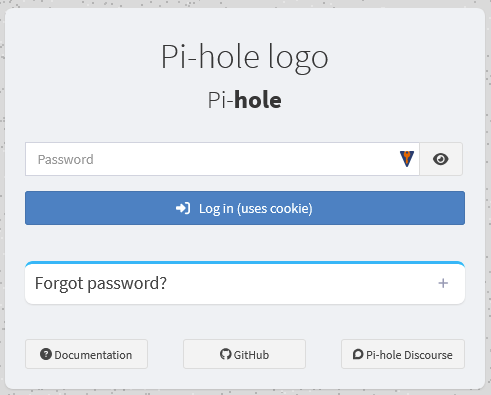Click the GitHub octocat icon
The image size is (491, 395).
point(226,354)
